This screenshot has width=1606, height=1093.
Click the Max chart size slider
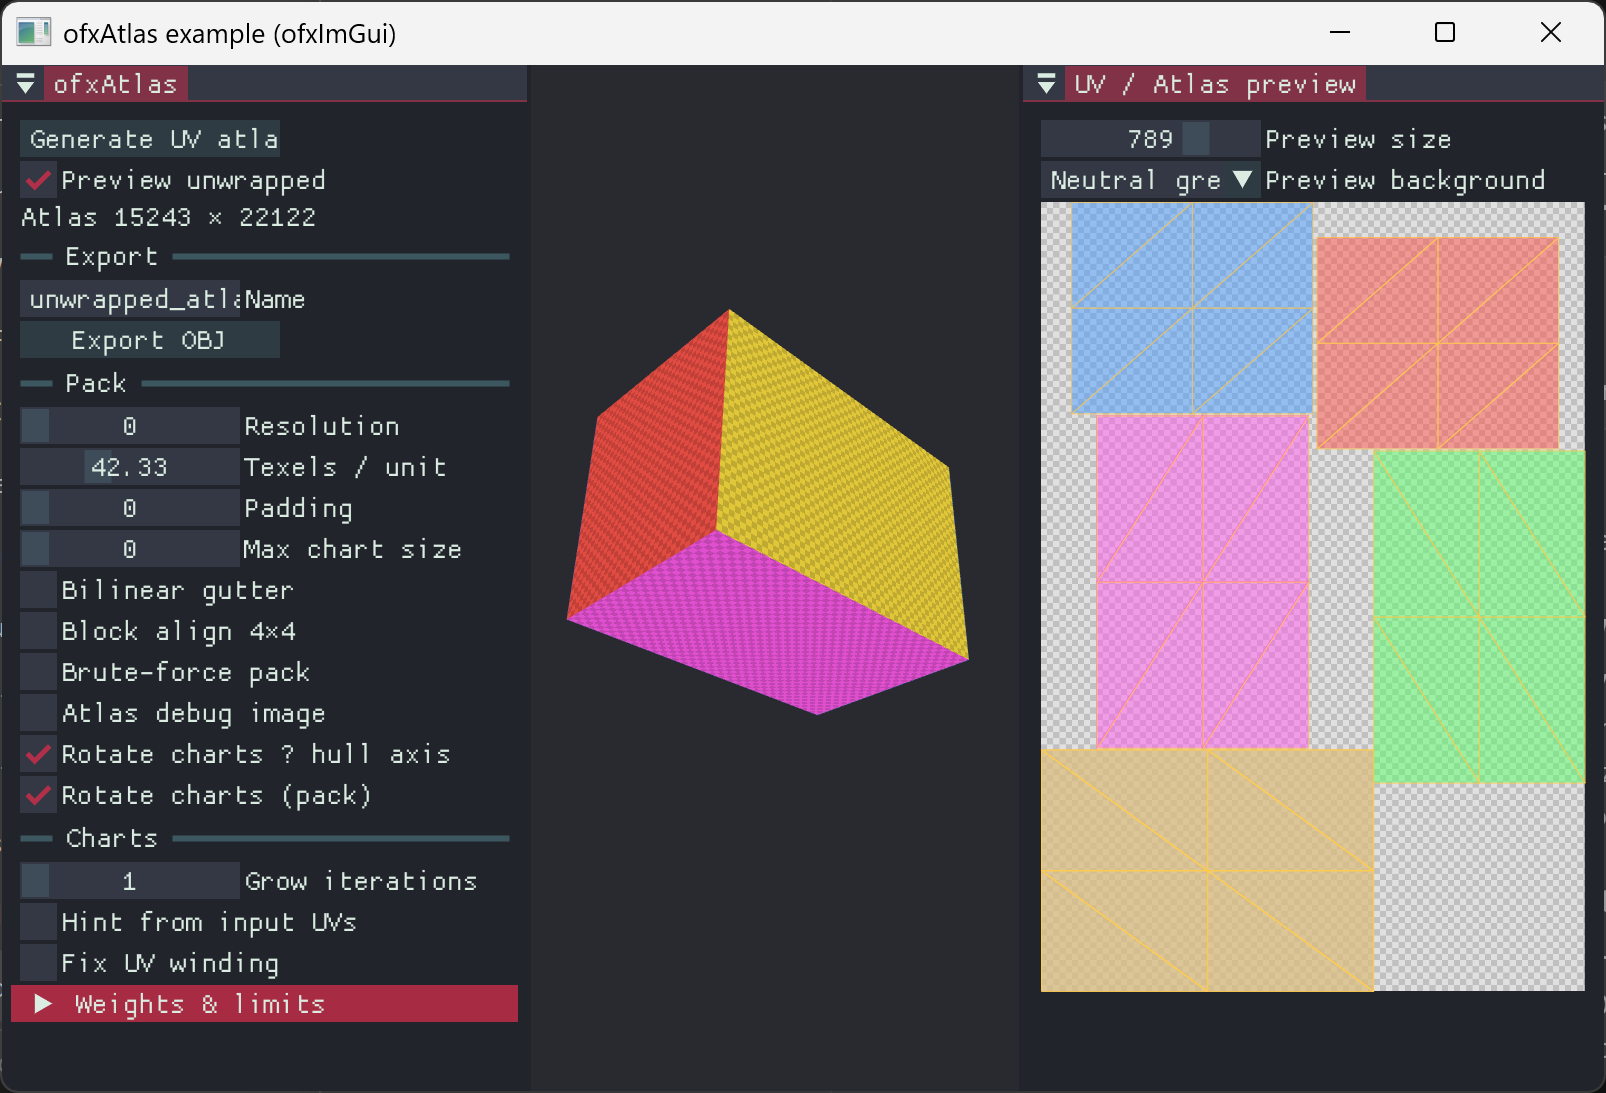pos(130,549)
